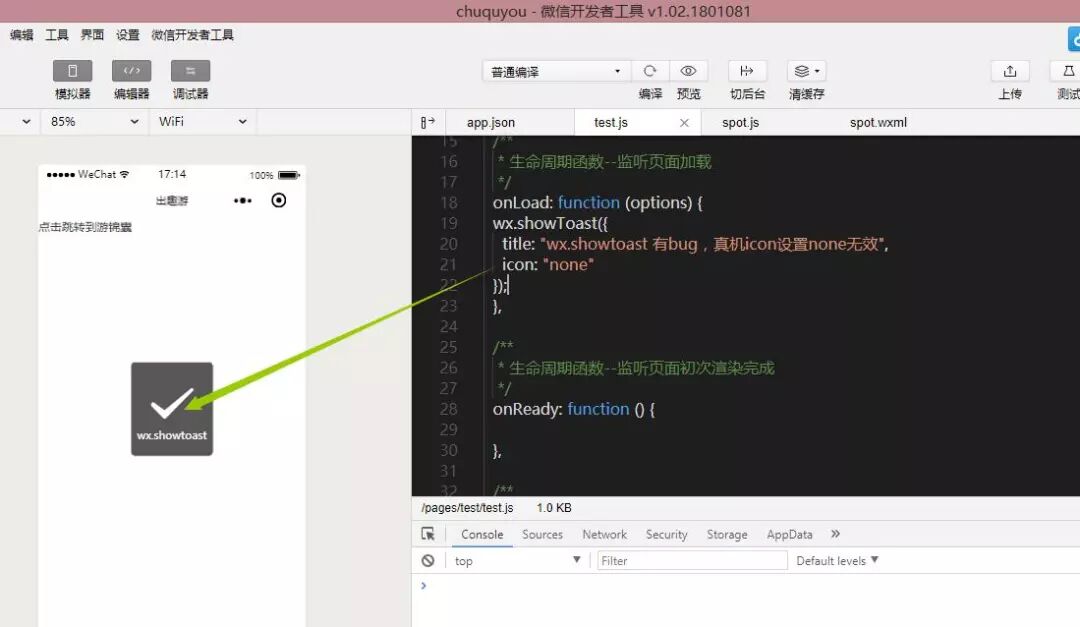Click the compile (编译) refresh icon
The height and width of the screenshot is (627, 1080).
click(x=650, y=71)
